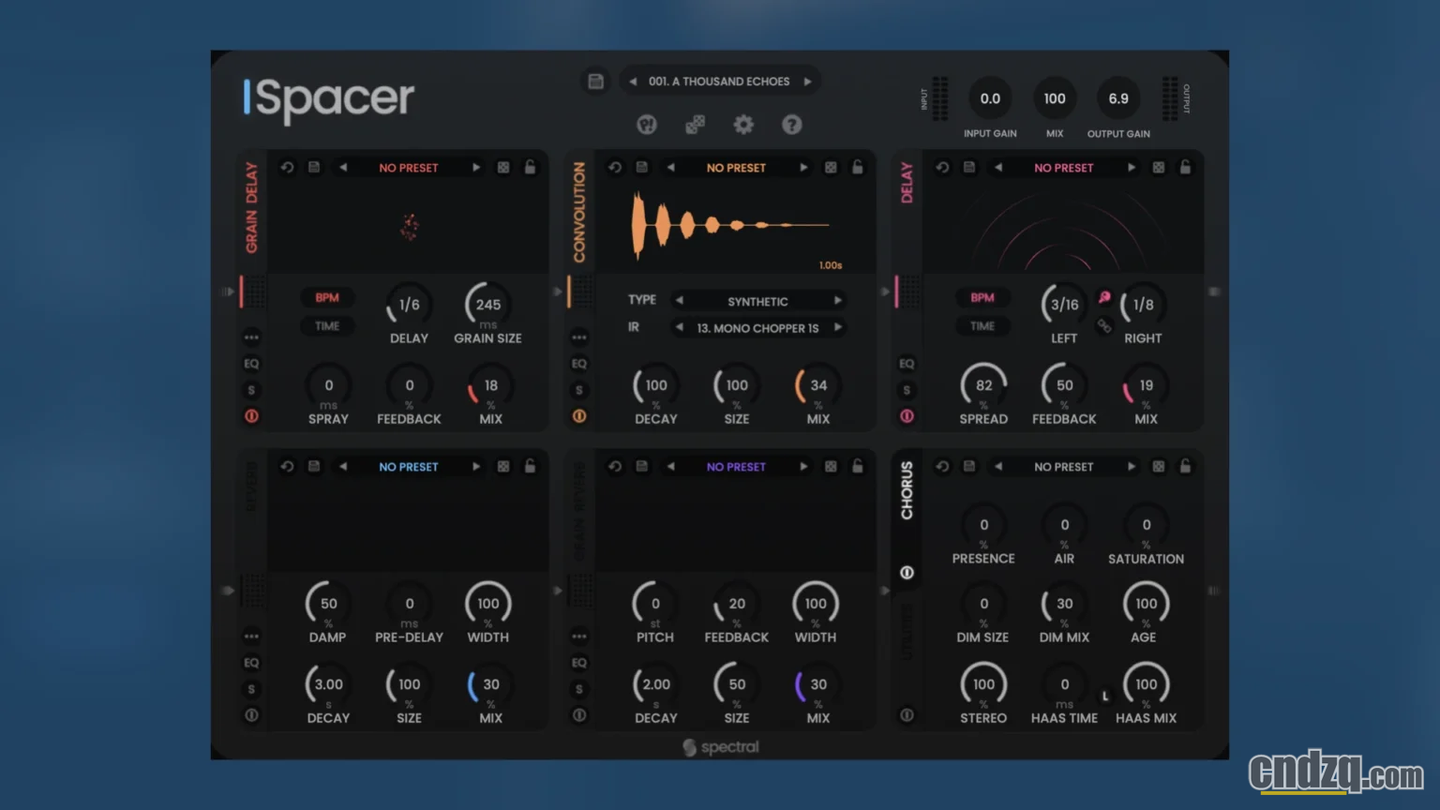This screenshot has width=1440, height=810.
Task: Open plugin settings via the gear icon
Action: tap(743, 124)
